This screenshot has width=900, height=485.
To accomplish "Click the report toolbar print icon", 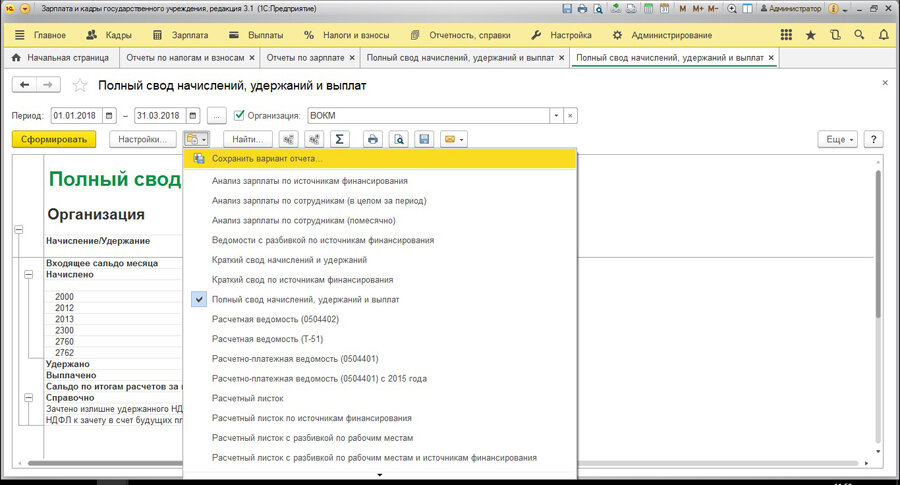I will pyautogui.click(x=373, y=139).
